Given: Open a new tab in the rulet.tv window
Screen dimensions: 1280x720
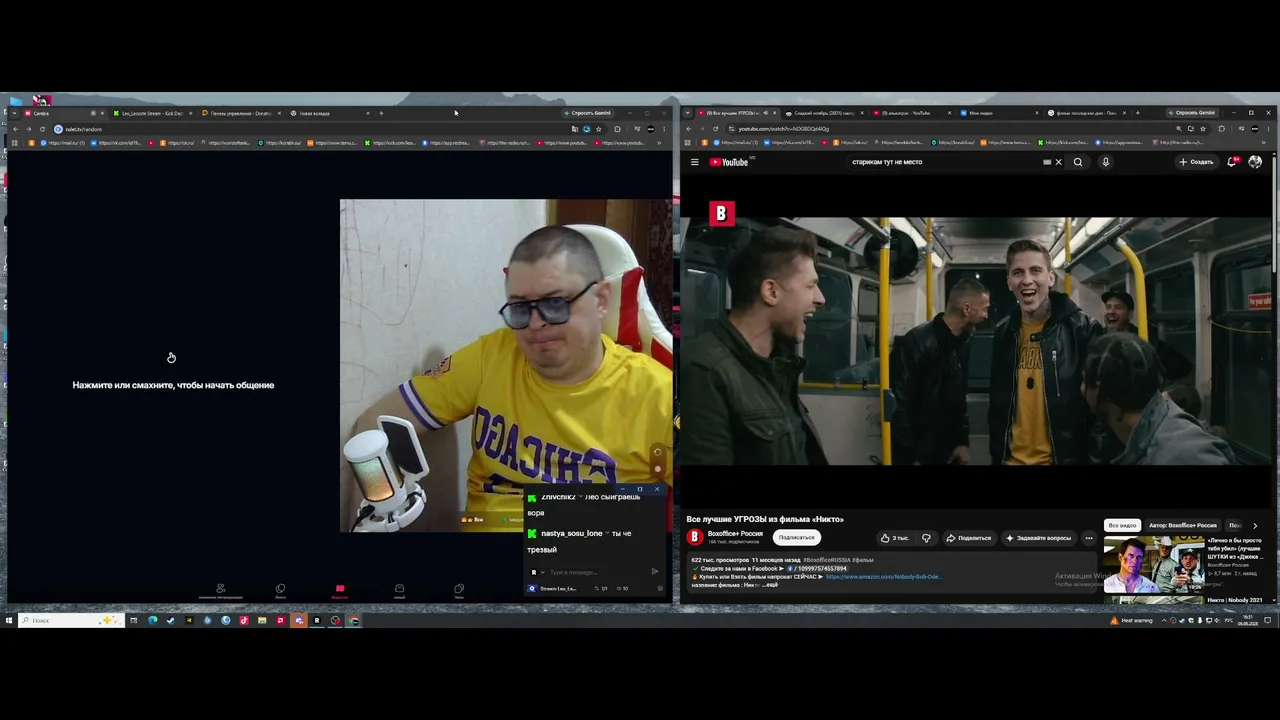Looking at the screenshot, I should [x=381, y=113].
